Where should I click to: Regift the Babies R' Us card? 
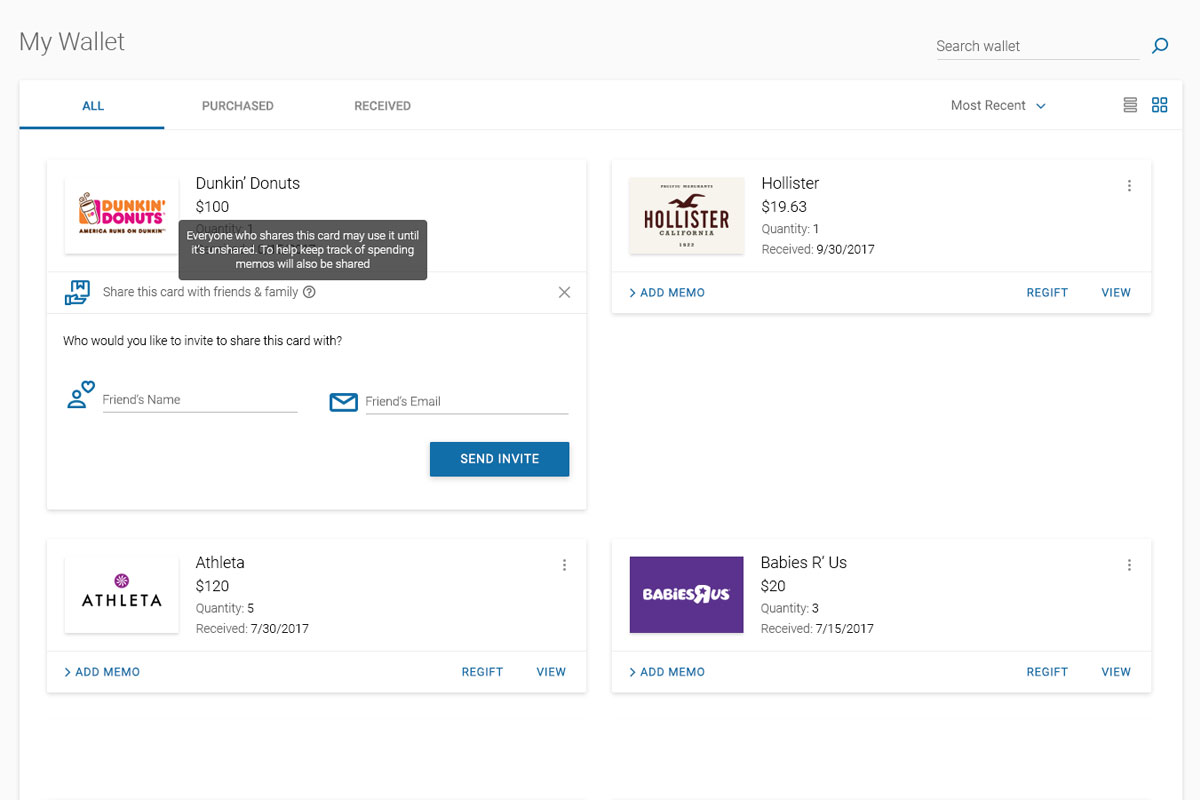[1047, 672]
